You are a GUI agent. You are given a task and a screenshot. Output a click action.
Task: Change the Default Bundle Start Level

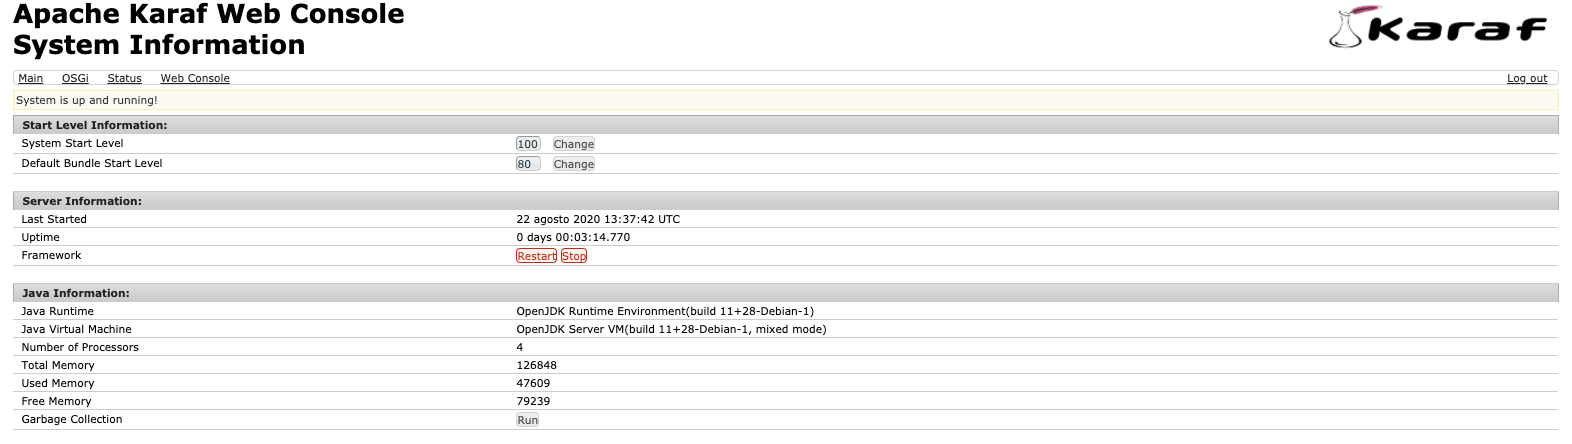574,164
